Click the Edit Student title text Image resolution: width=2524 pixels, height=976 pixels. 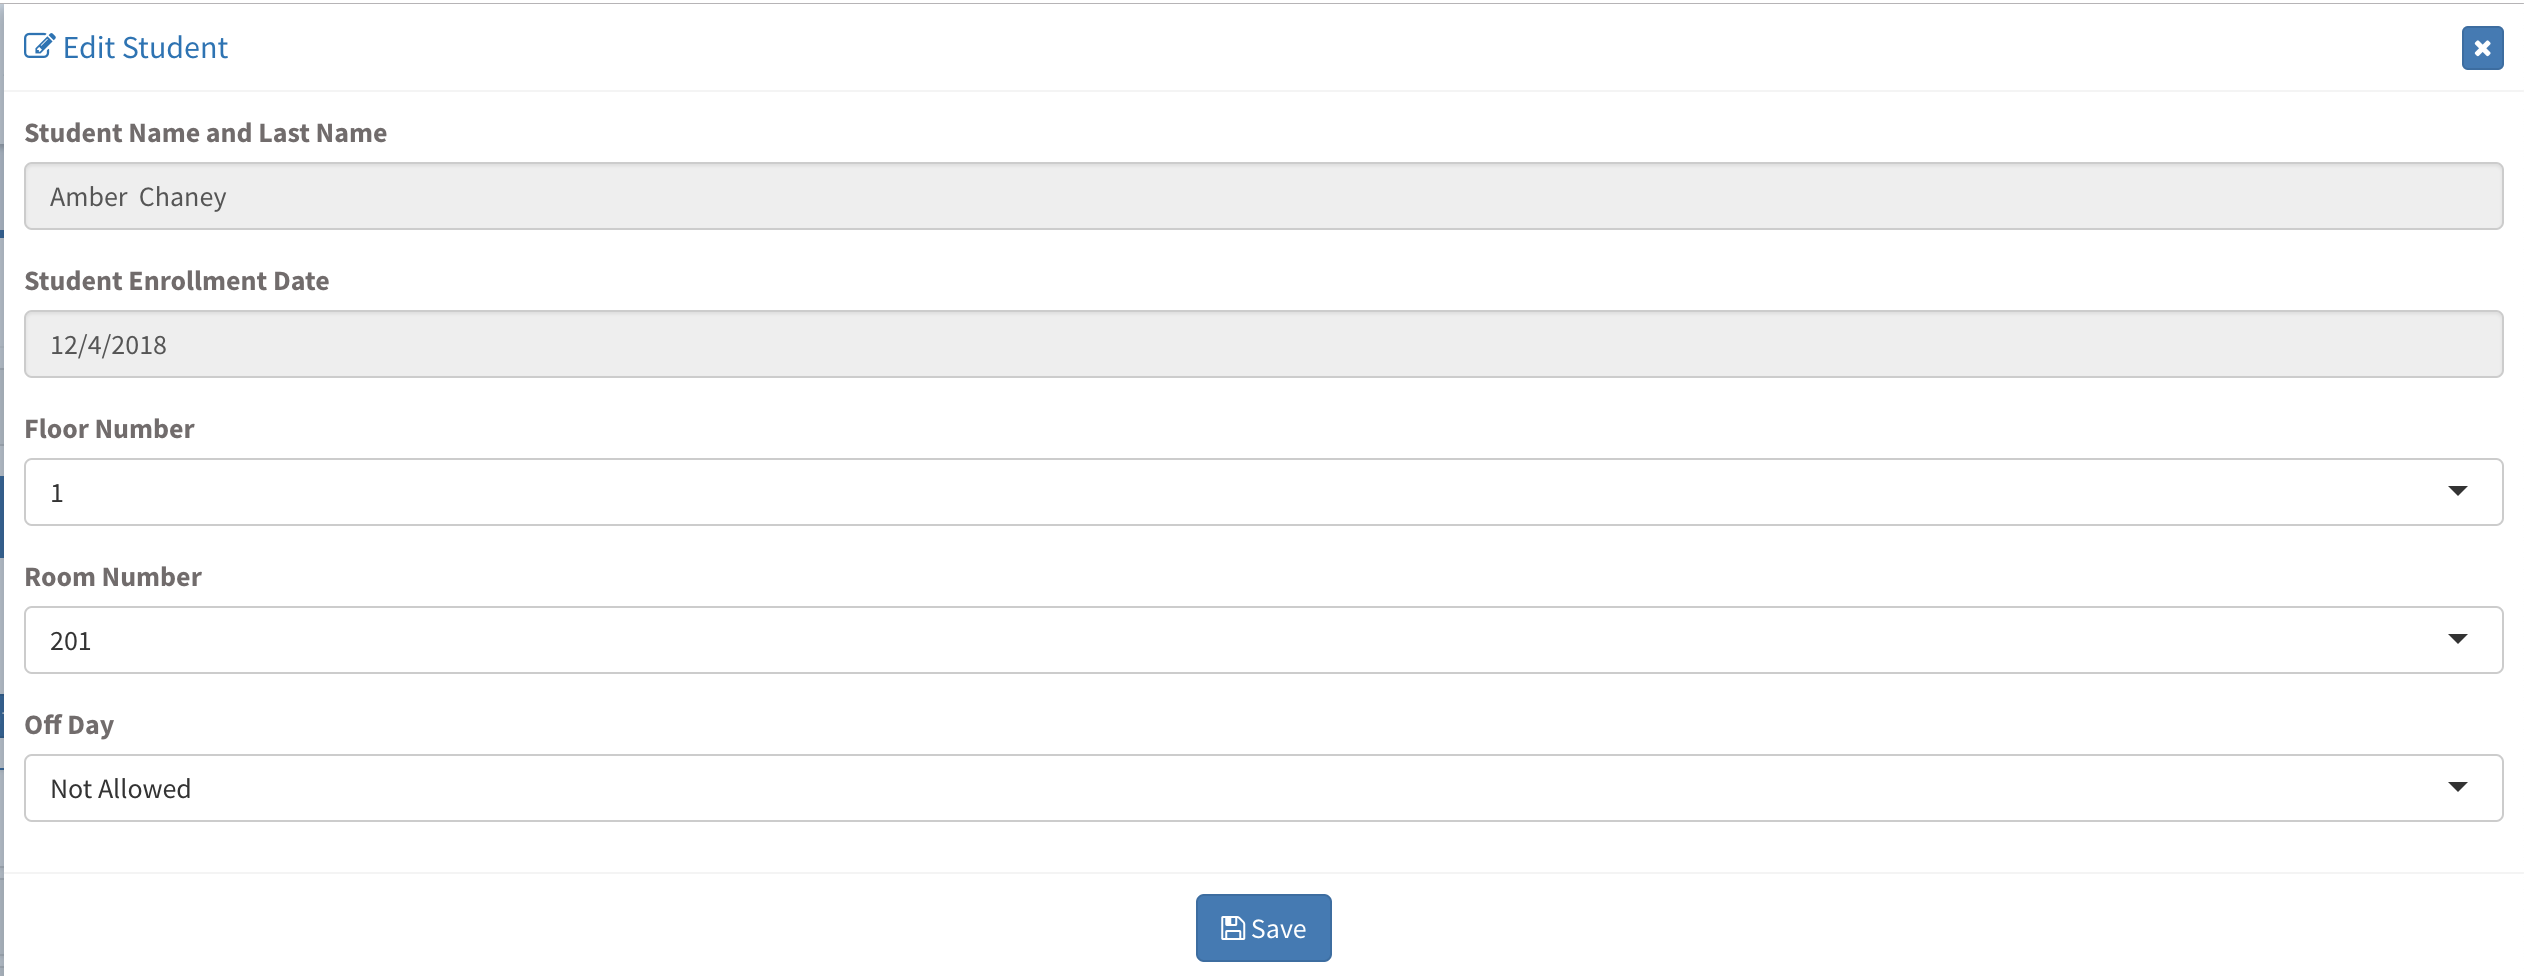[x=145, y=48]
